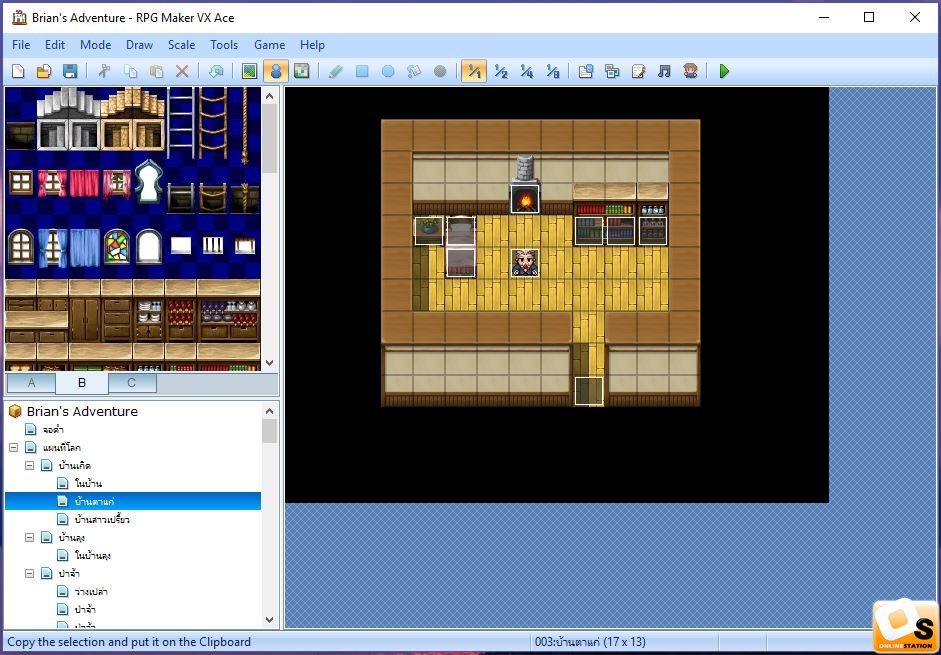
Task: Set map zoom scale to 1/4
Action: point(526,71)
